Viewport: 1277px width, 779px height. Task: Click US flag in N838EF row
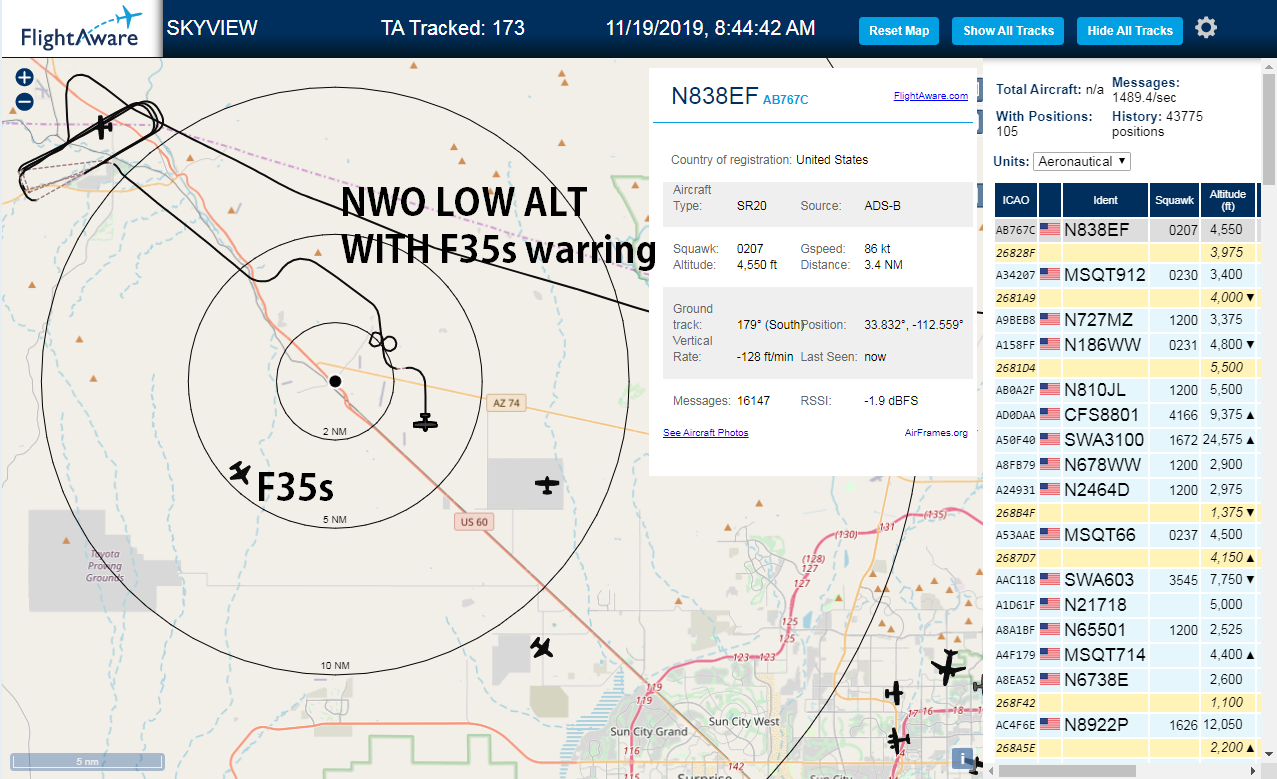1049,230
